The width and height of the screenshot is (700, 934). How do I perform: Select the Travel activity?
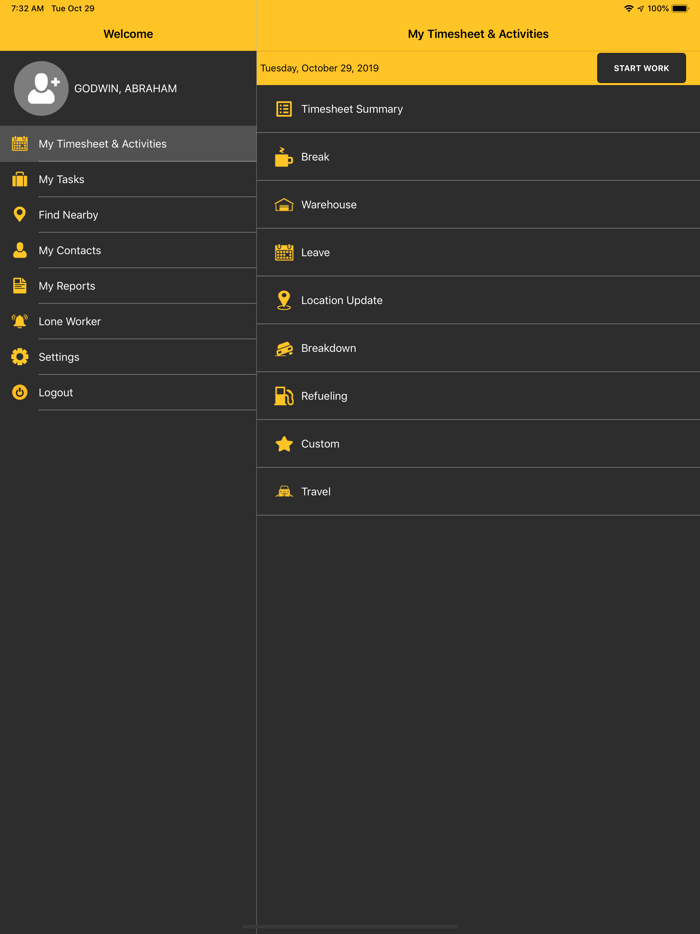[478, 491]
